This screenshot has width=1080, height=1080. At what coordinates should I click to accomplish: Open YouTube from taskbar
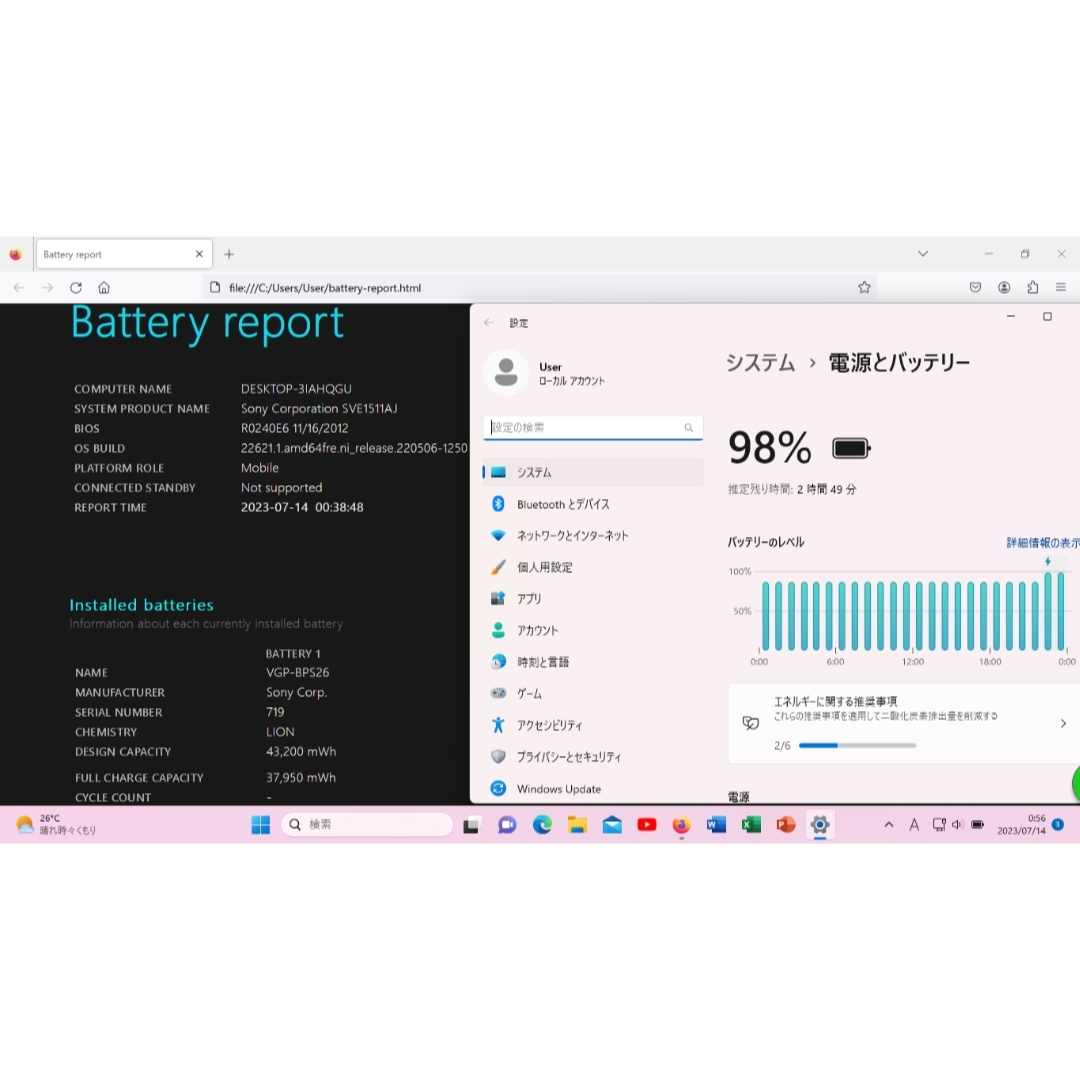point(647,824)
